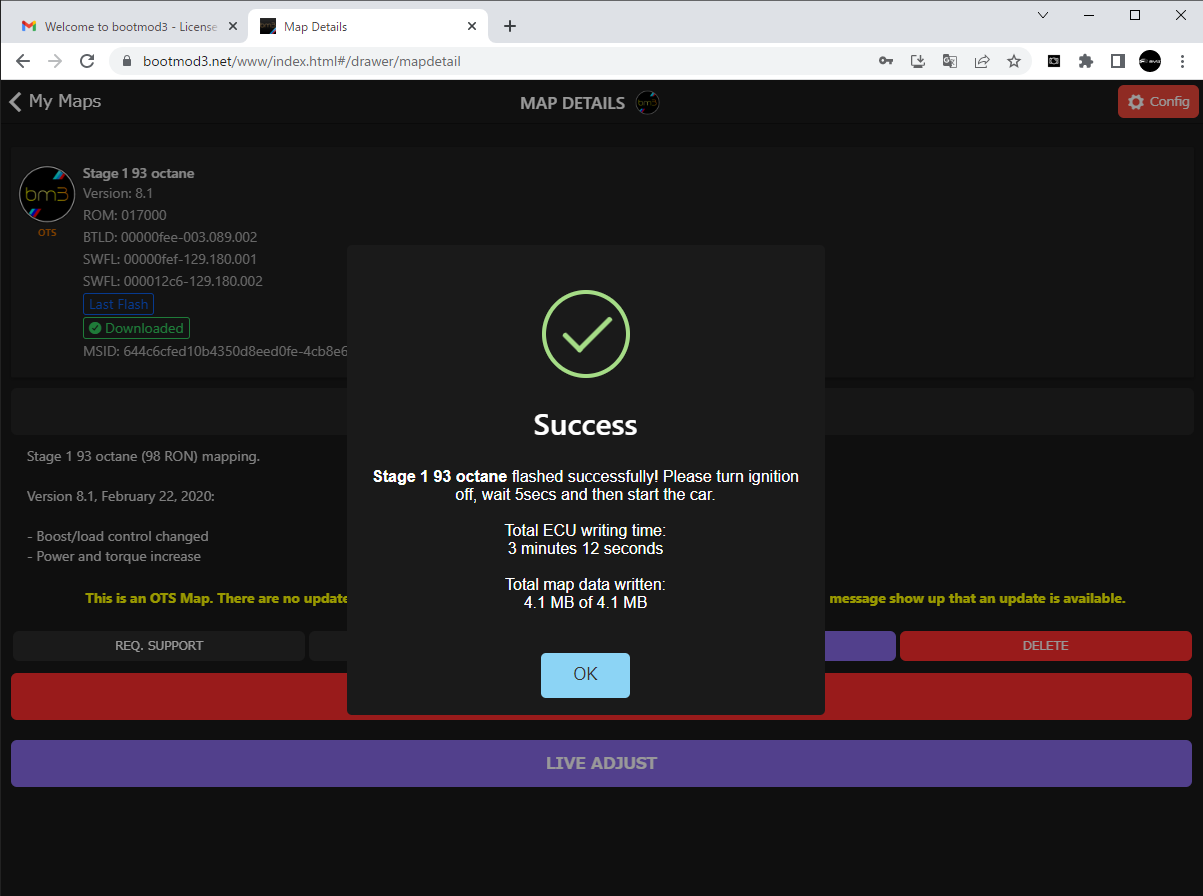Click the '4.1 MB of 4.1 MB' text

click(586, 602)
